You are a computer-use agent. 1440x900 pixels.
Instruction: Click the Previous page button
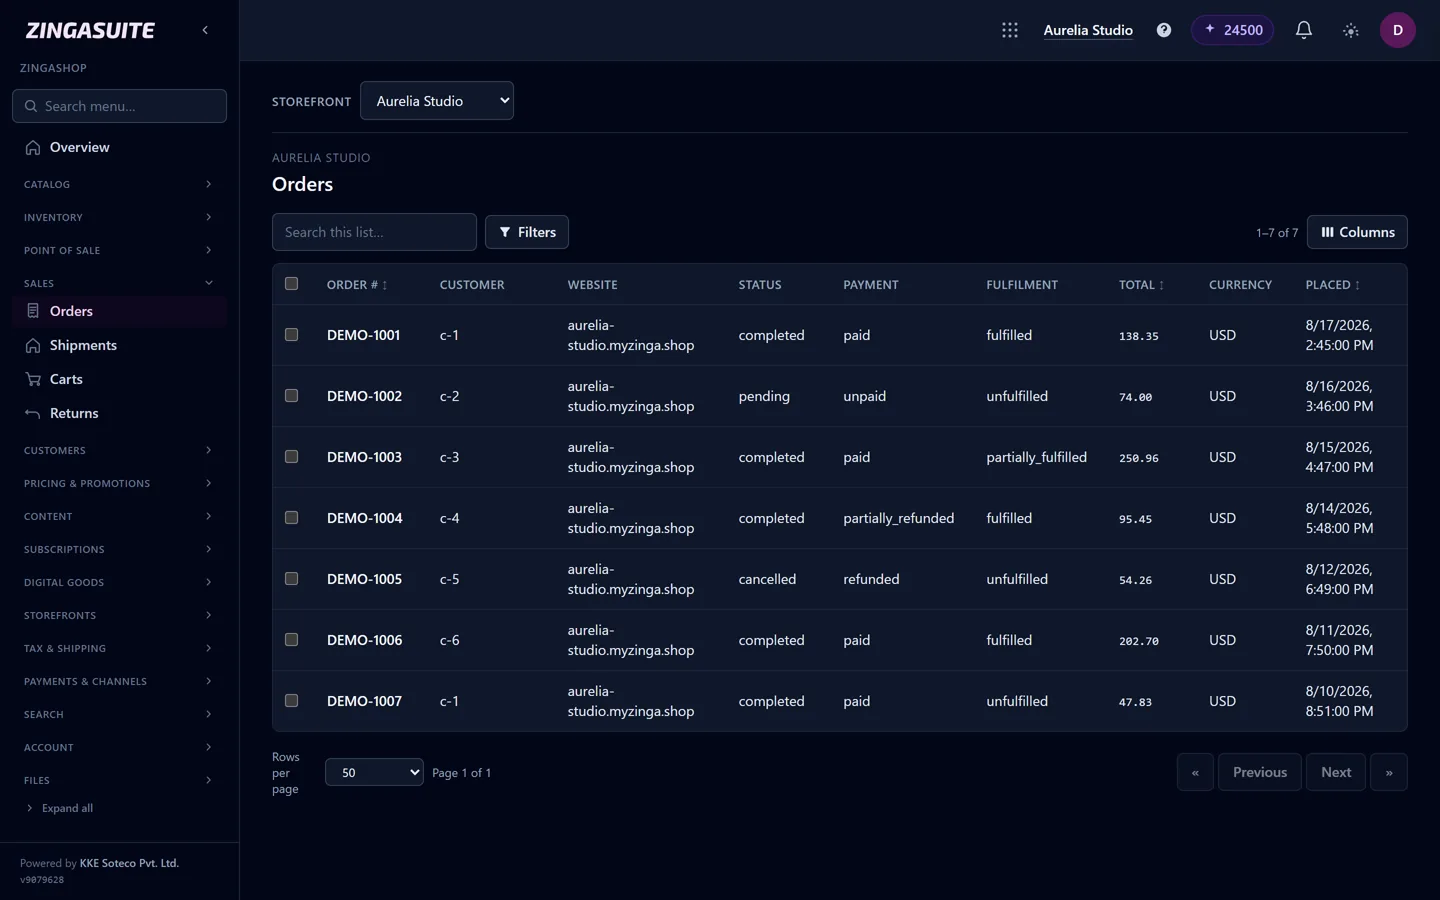1260,772
